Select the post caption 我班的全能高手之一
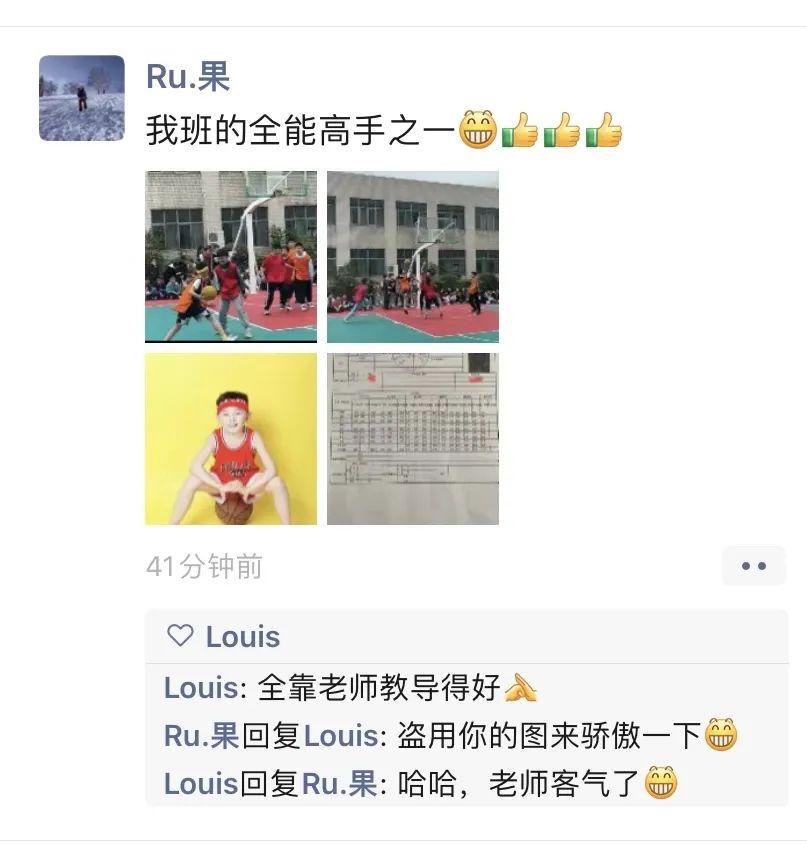 pos(301,130)
